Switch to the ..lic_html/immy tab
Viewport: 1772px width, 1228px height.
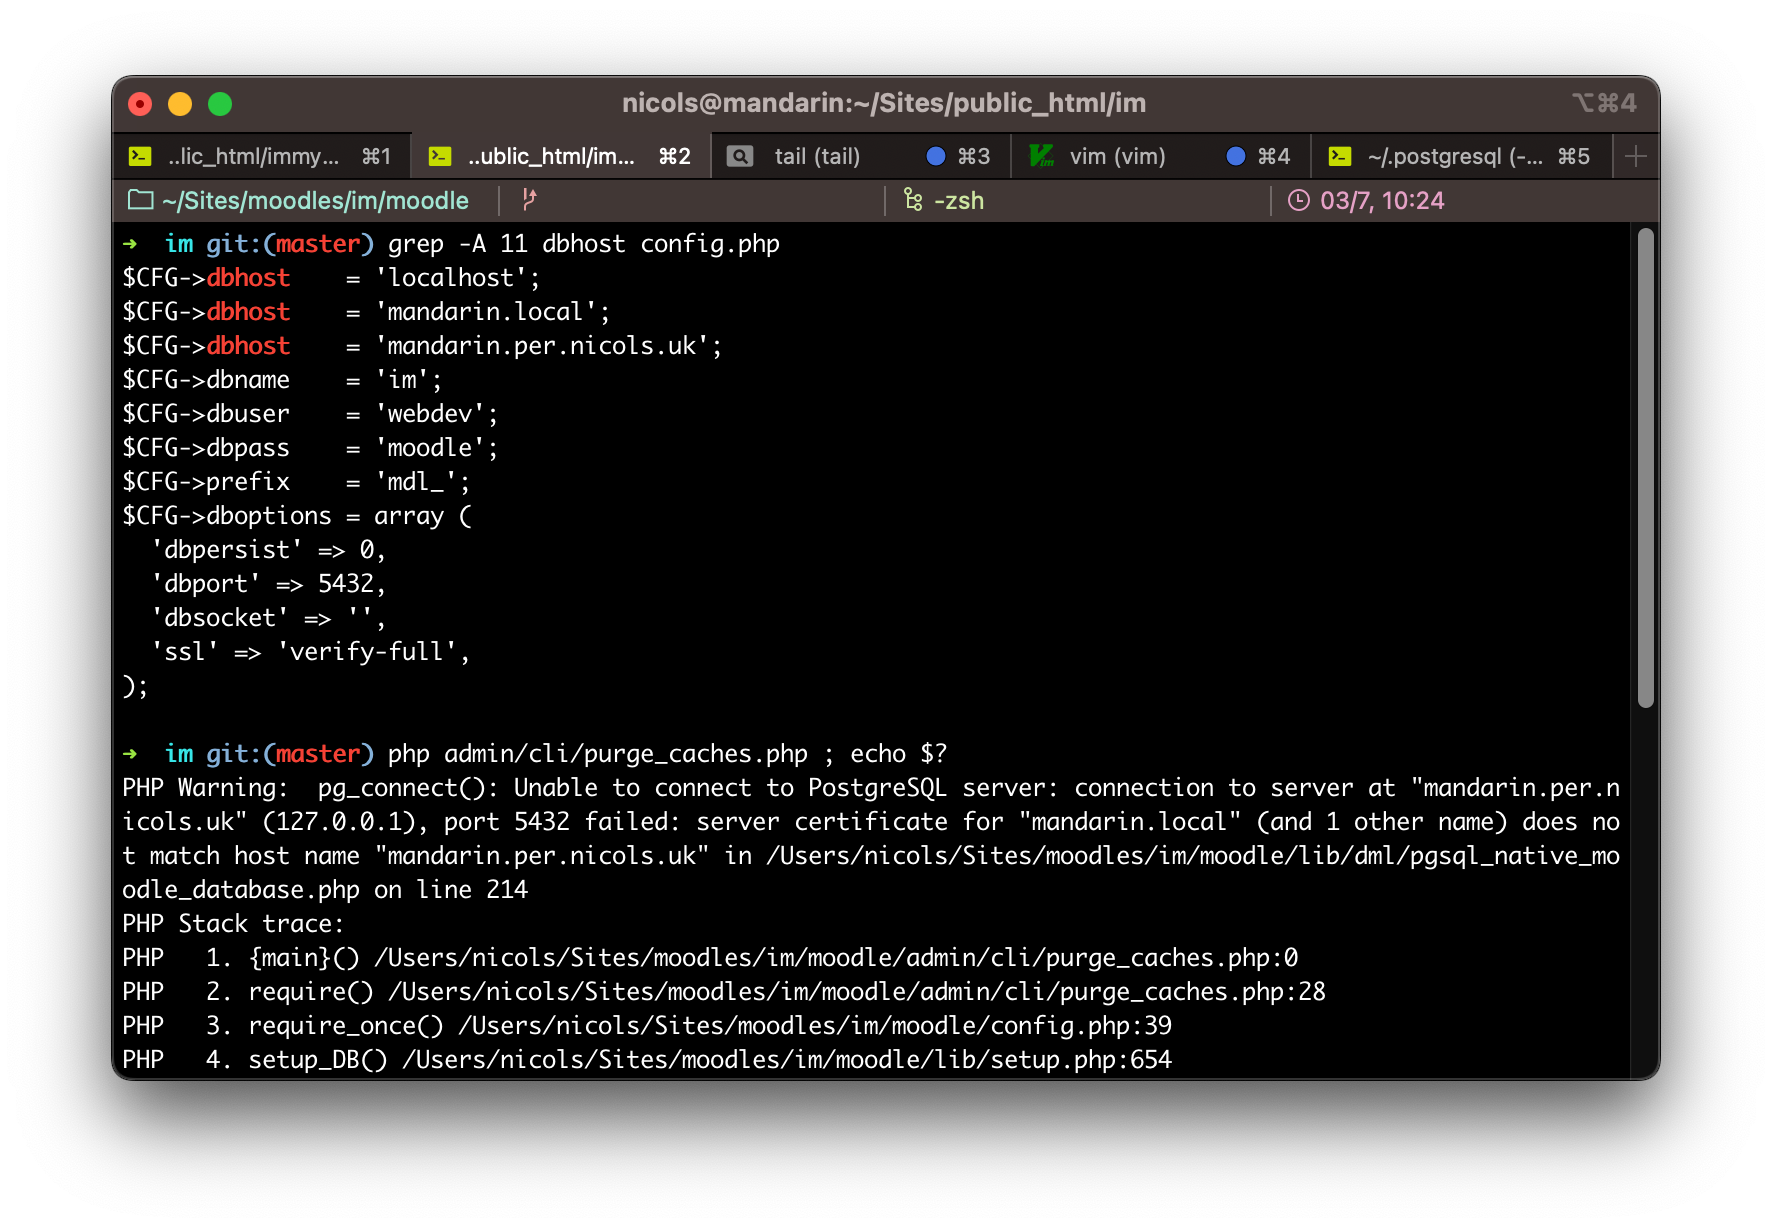pos(261,156)
